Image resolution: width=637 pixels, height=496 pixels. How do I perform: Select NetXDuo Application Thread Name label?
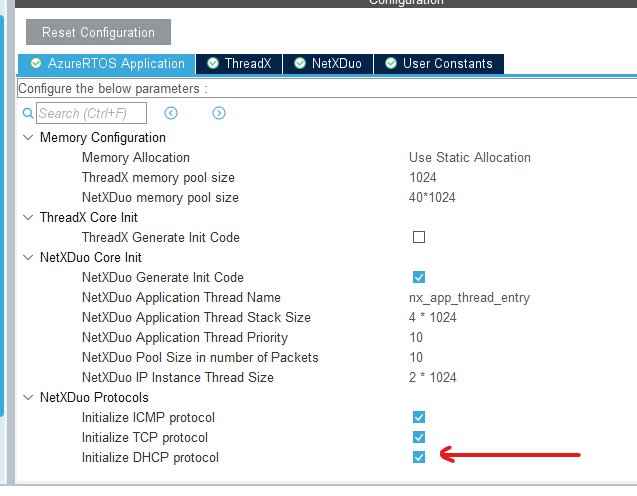pyautogui.click(x=181, y=298)
